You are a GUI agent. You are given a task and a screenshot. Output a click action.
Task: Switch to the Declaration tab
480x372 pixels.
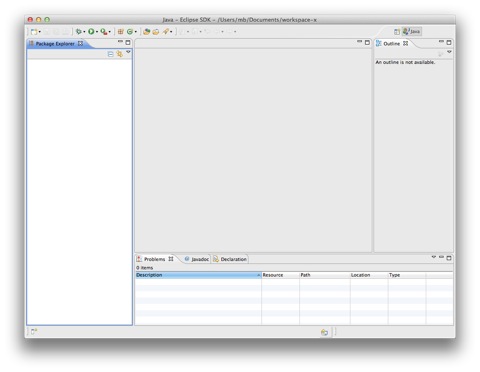[x=230, y=259]
